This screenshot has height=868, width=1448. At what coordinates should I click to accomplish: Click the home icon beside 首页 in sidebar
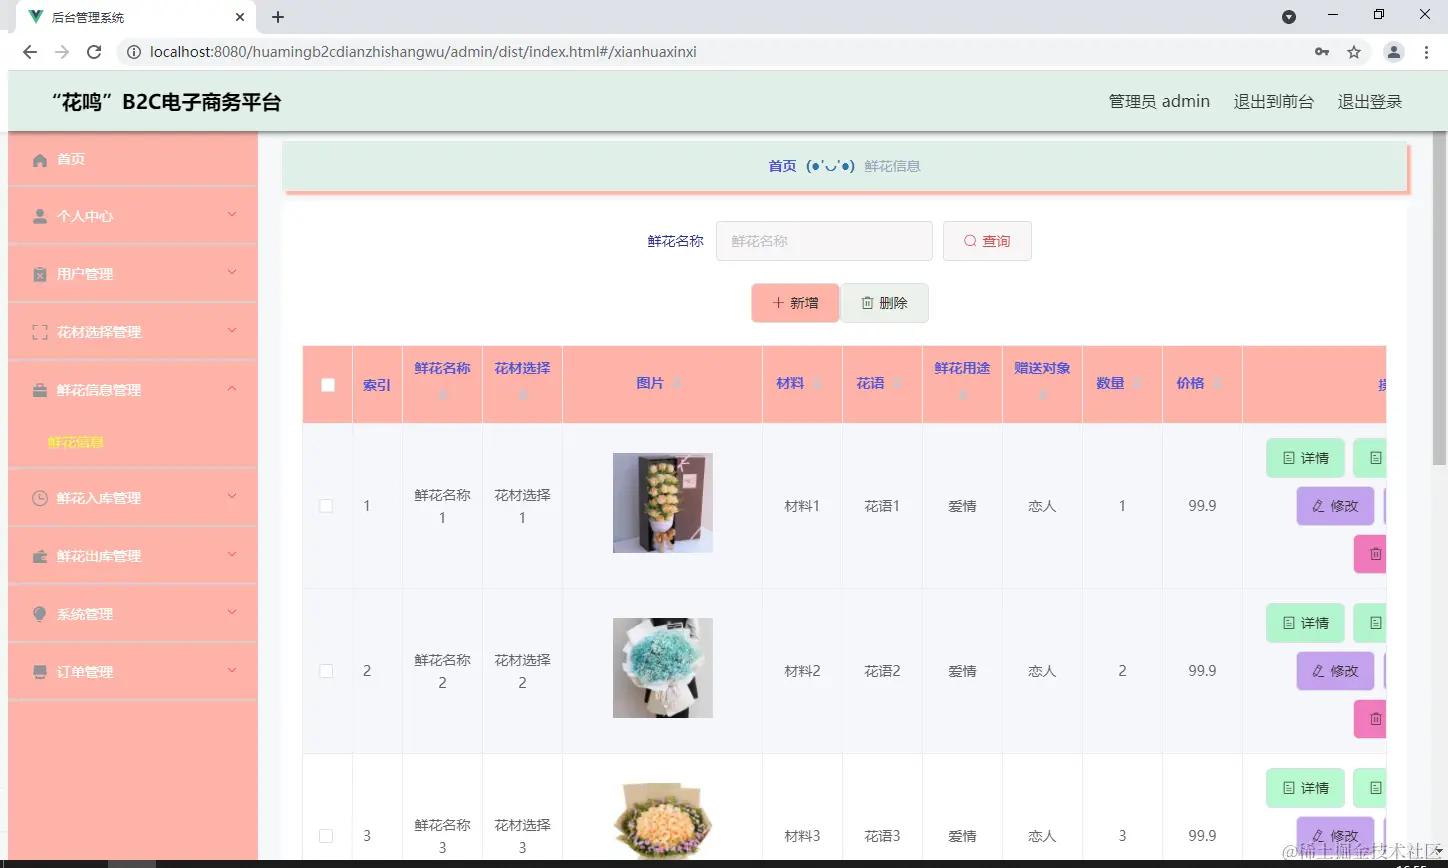pos(40,160)
